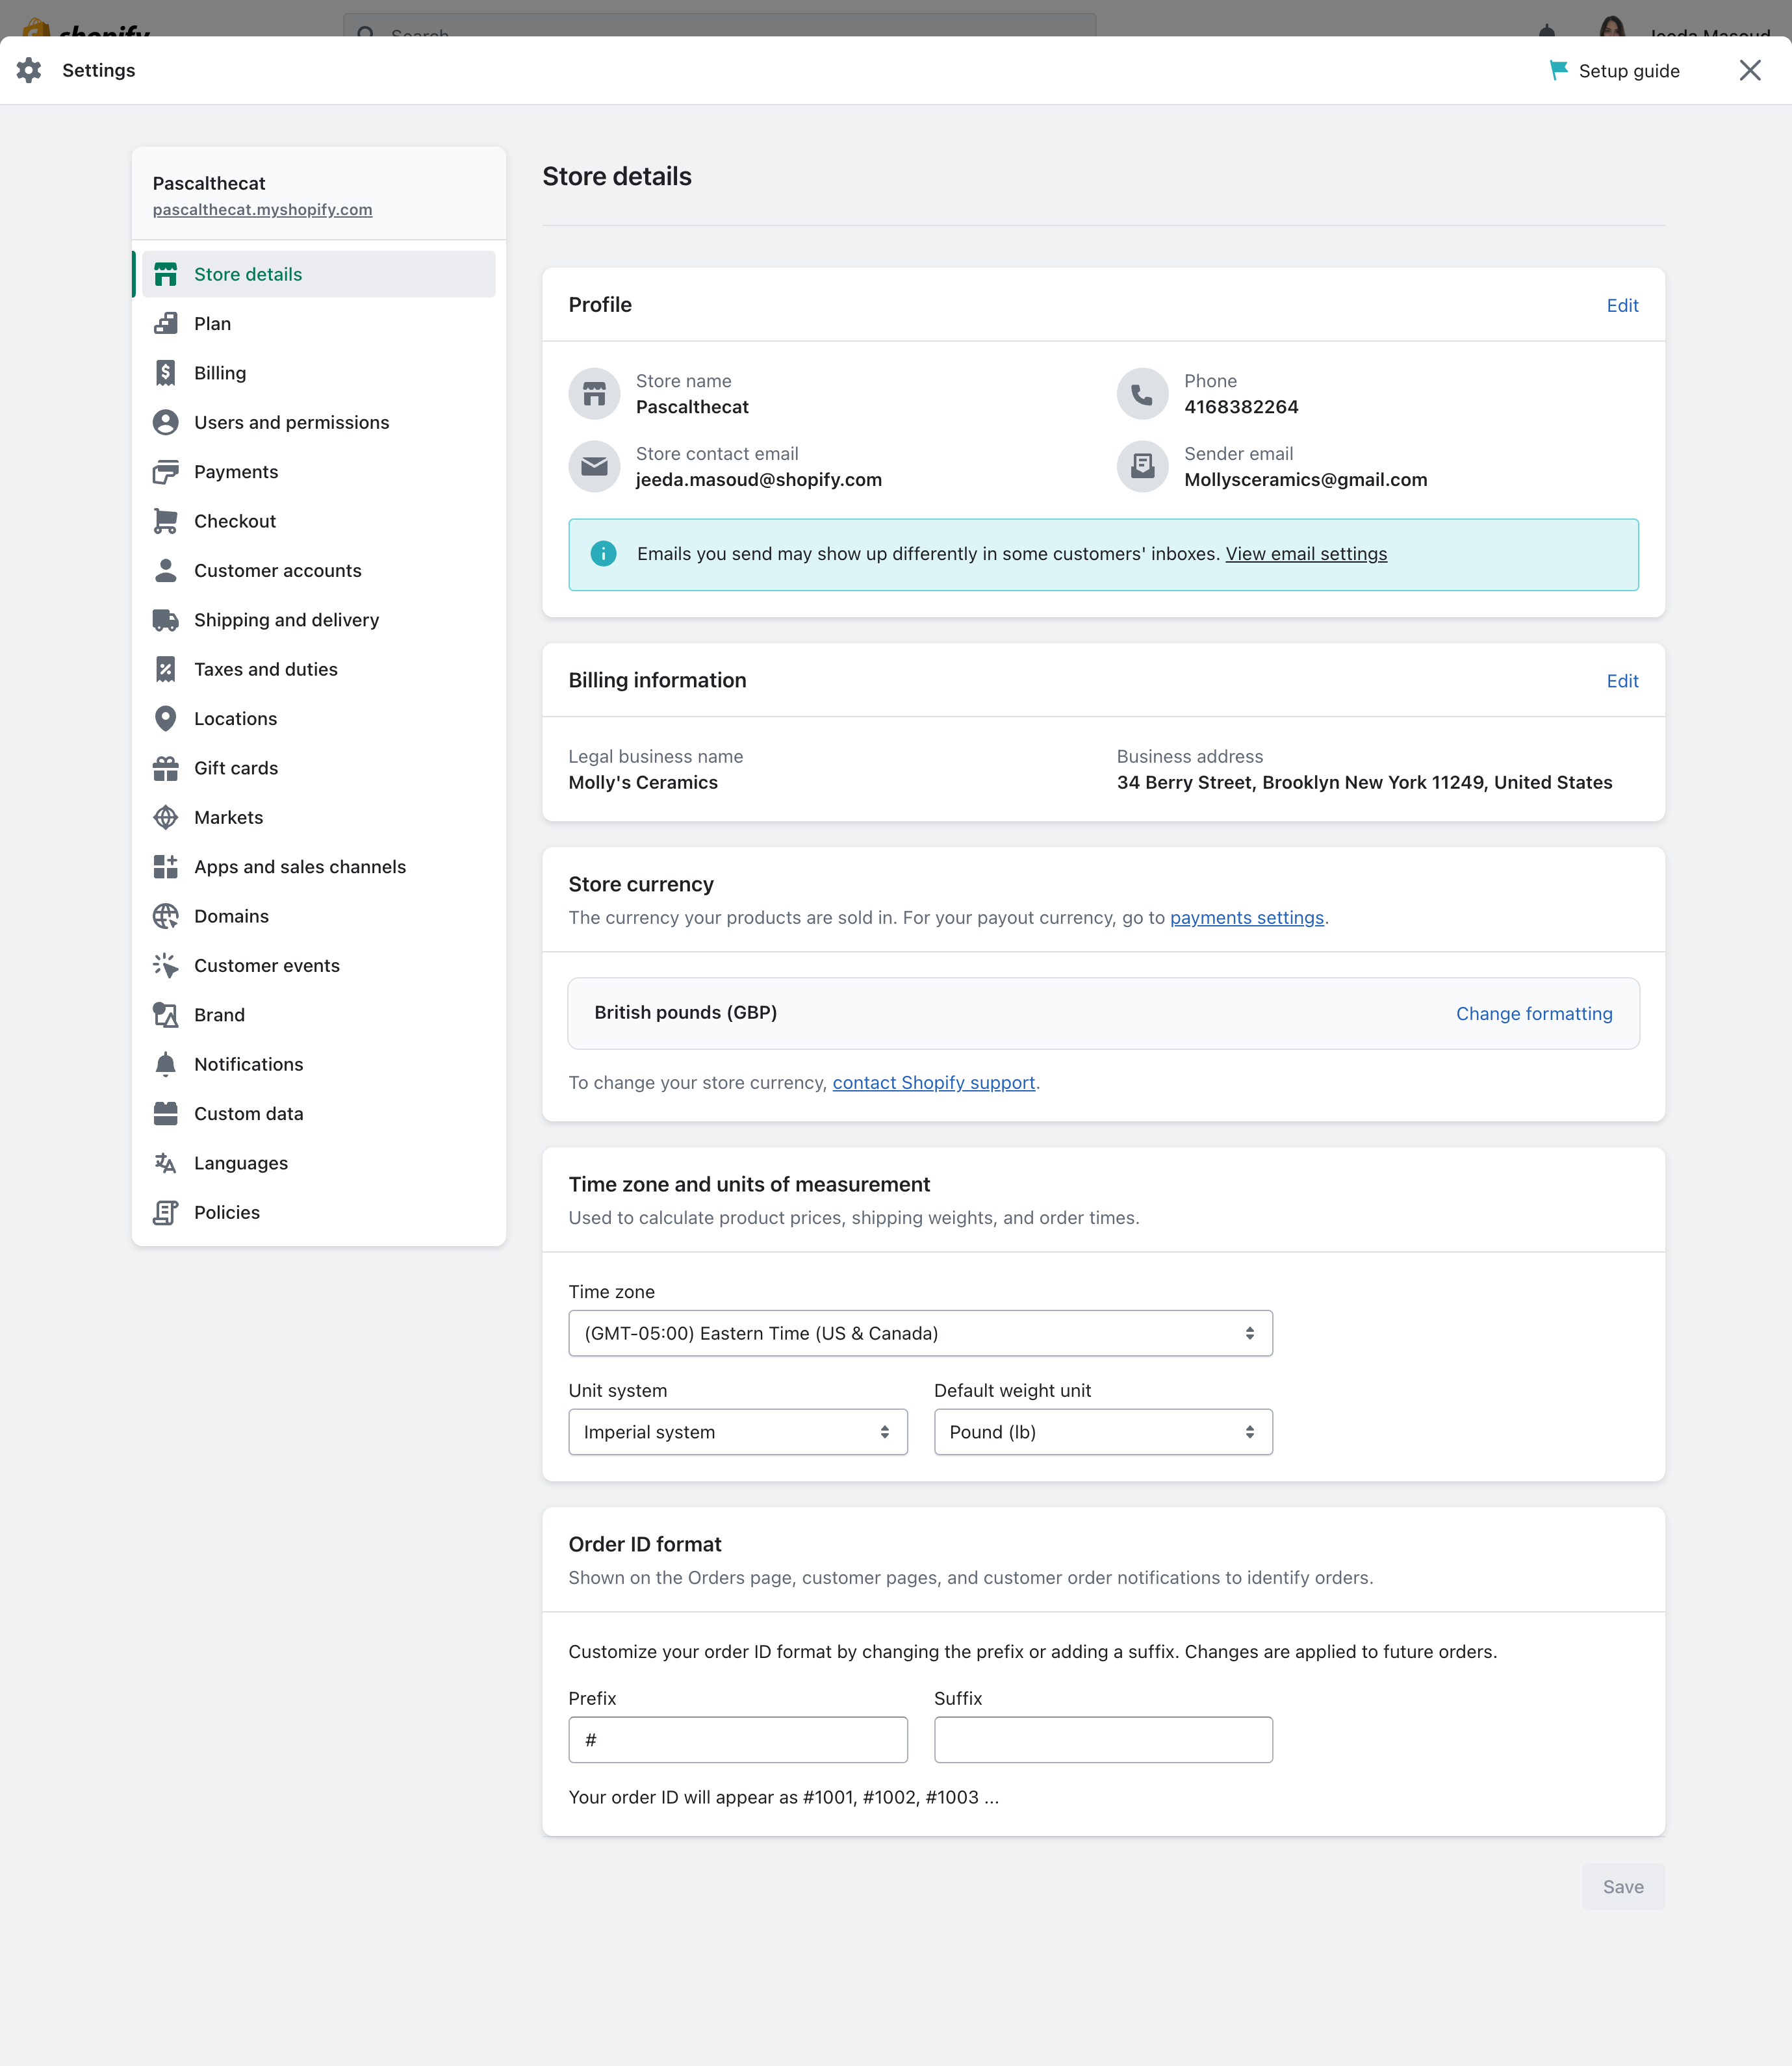Click Edit in Billing information card

click(1622, 681)
